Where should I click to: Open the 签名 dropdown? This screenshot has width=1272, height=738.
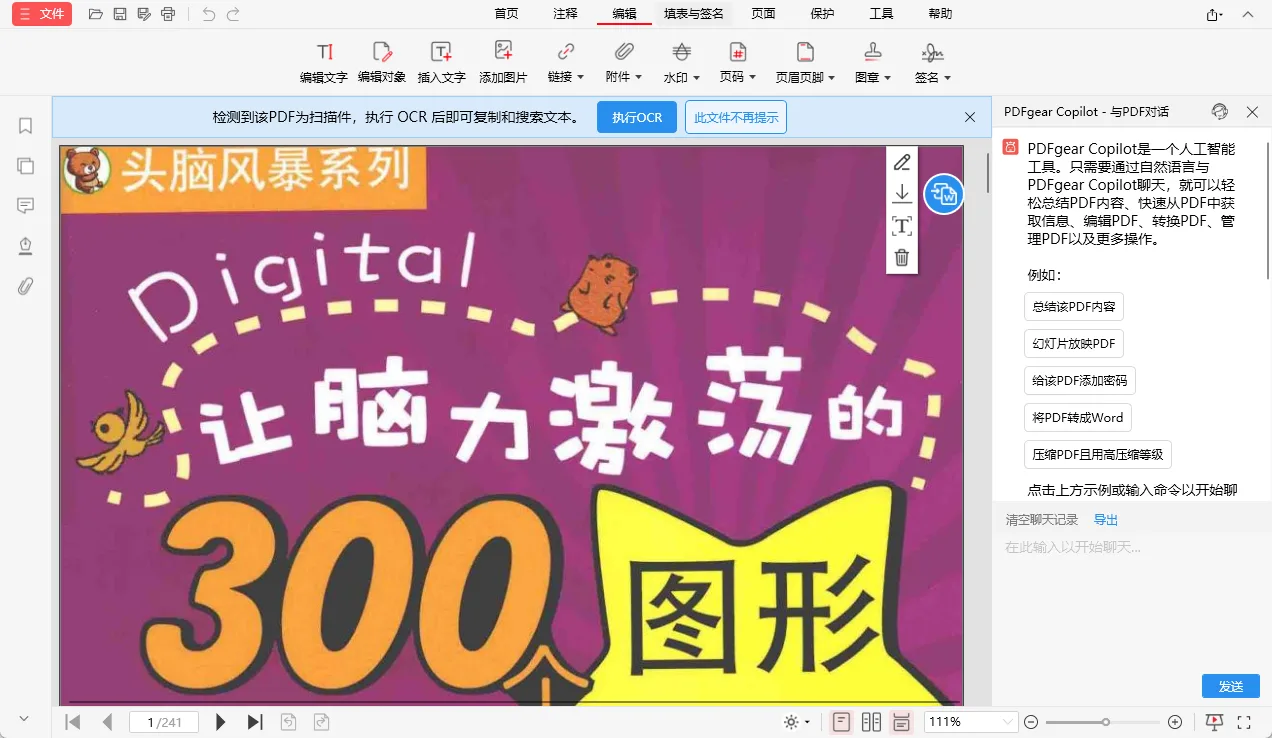[x=932, y=62]
